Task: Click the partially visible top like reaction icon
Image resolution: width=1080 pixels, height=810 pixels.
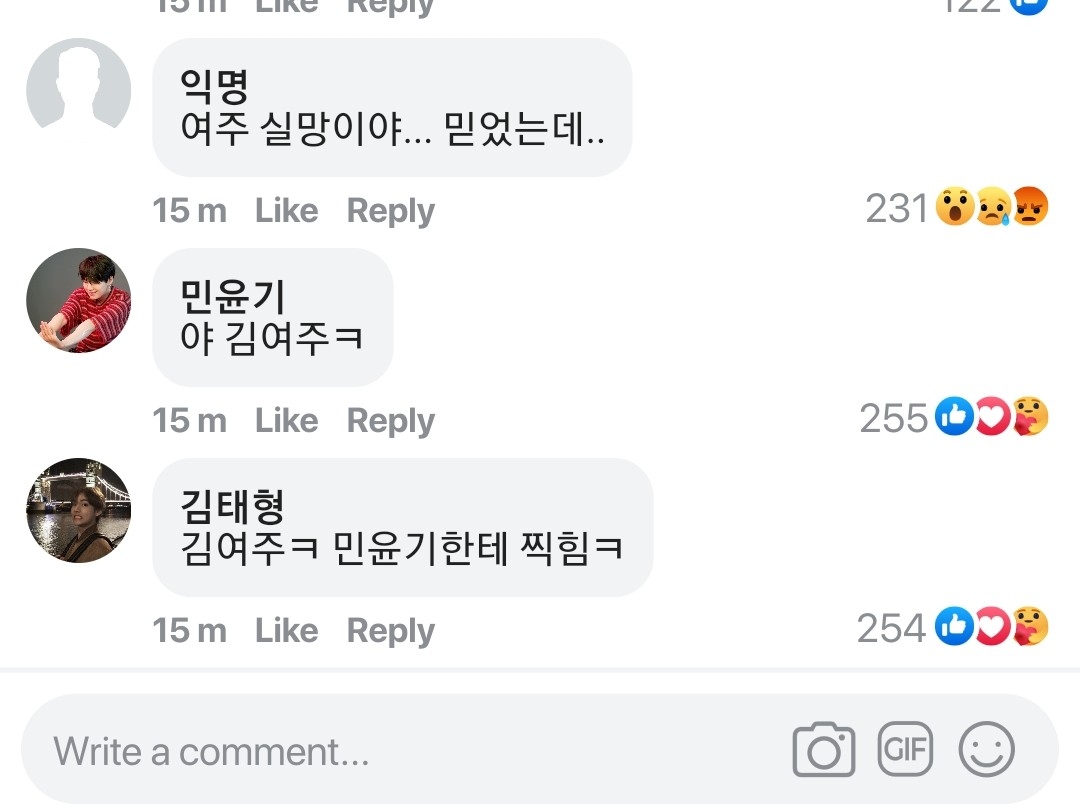Action: [x=1030, y=5]
